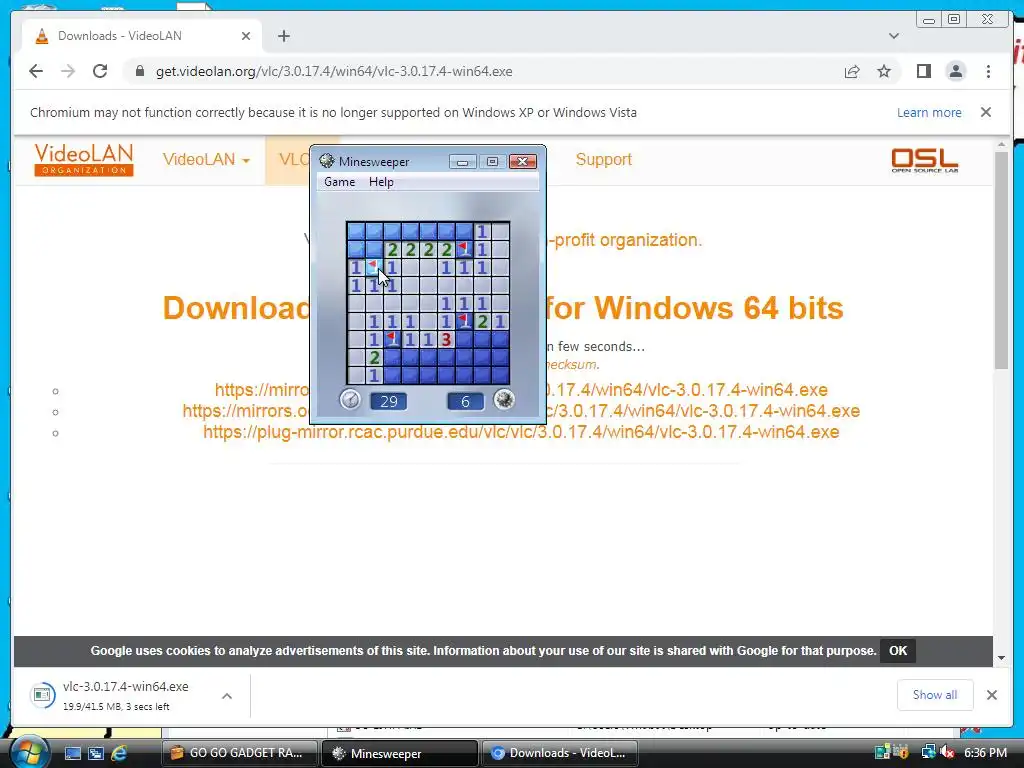Switch to Minesweeper taskbar button
The image size is (1024, 768).
point(400,753)
